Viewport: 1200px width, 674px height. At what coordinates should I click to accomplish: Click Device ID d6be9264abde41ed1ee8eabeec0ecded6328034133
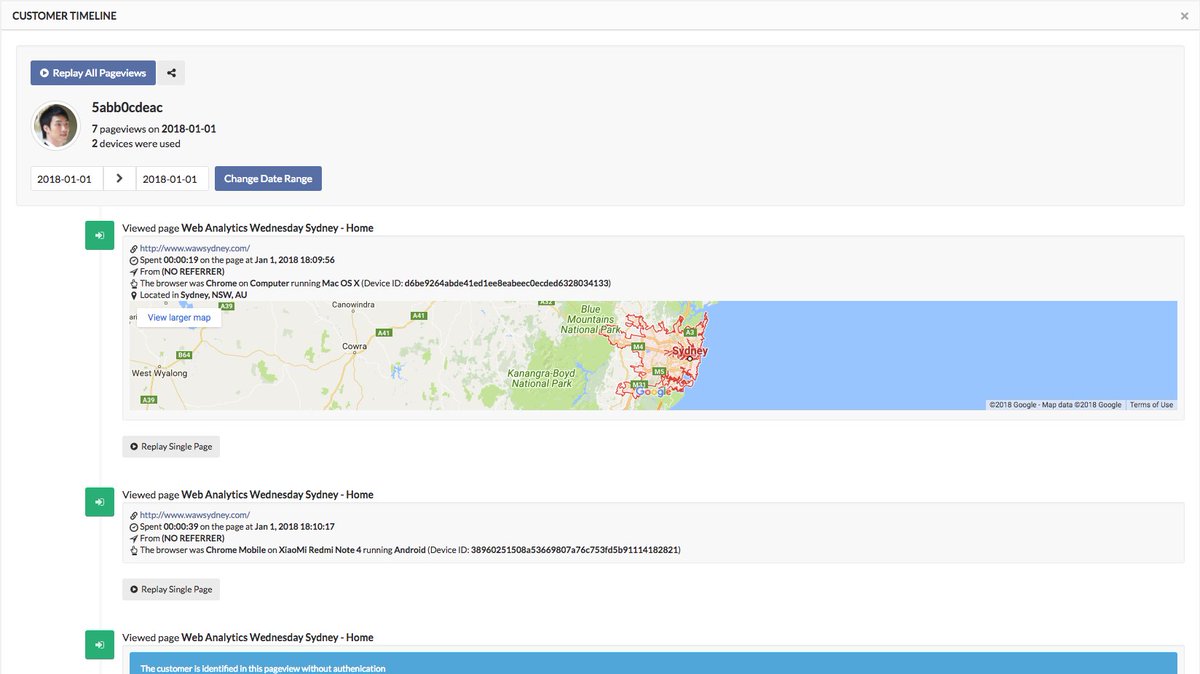(506, 283)
